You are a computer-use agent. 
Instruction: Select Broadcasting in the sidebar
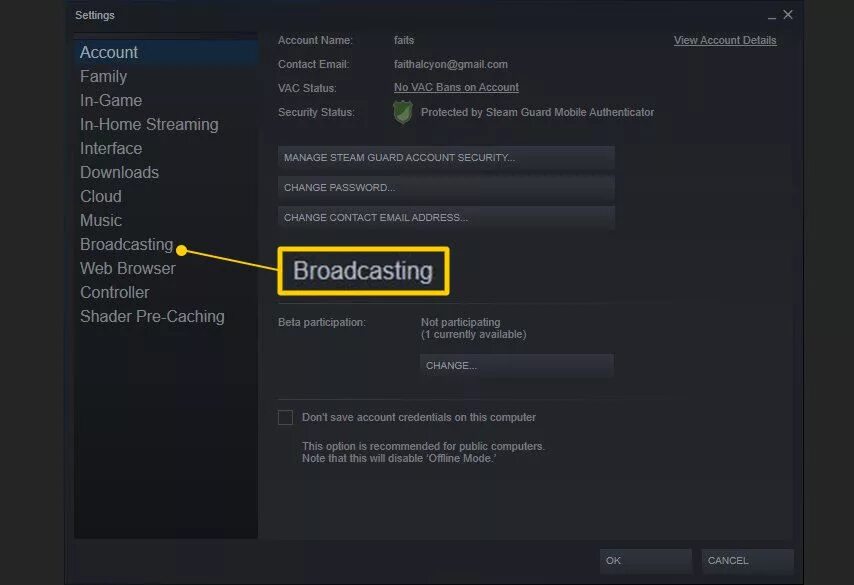point(126,244)
